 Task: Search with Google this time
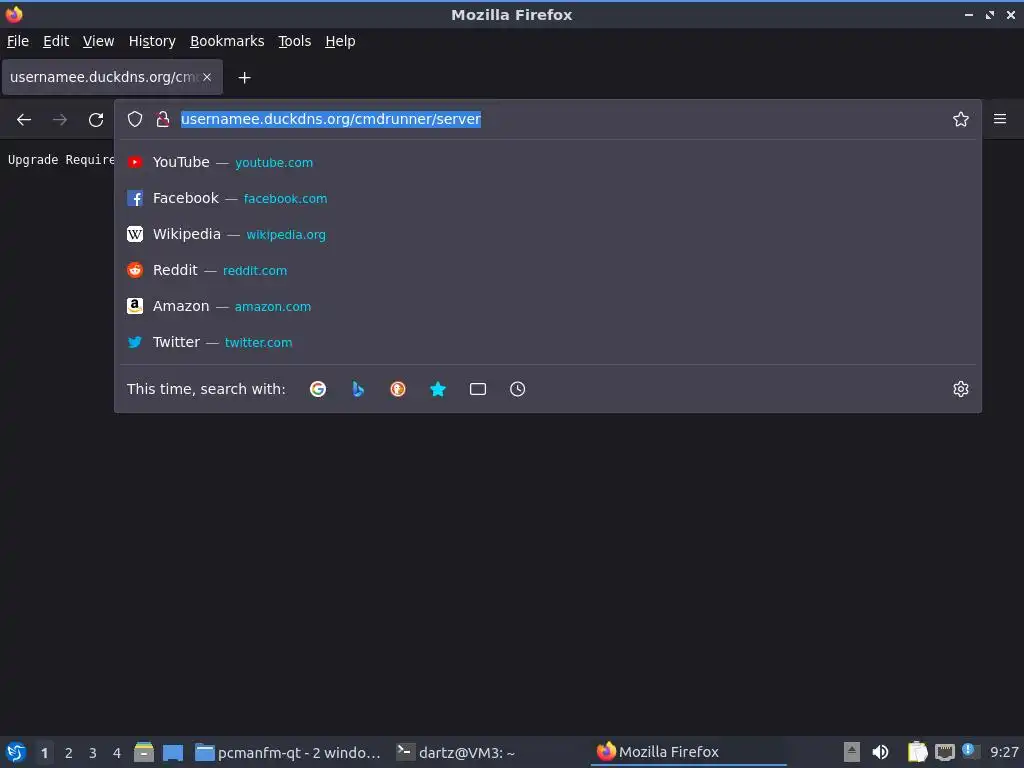318,389
